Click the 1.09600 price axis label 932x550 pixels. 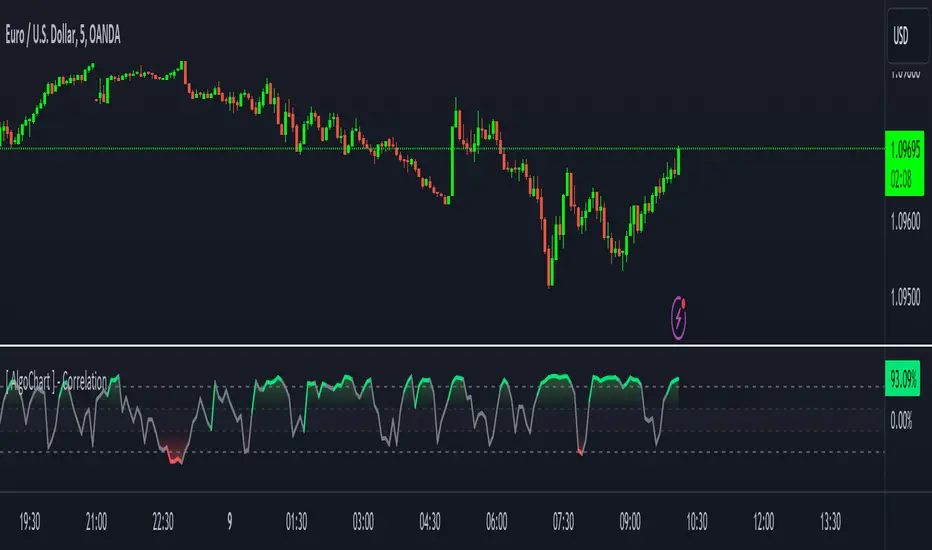pos(905,222)
